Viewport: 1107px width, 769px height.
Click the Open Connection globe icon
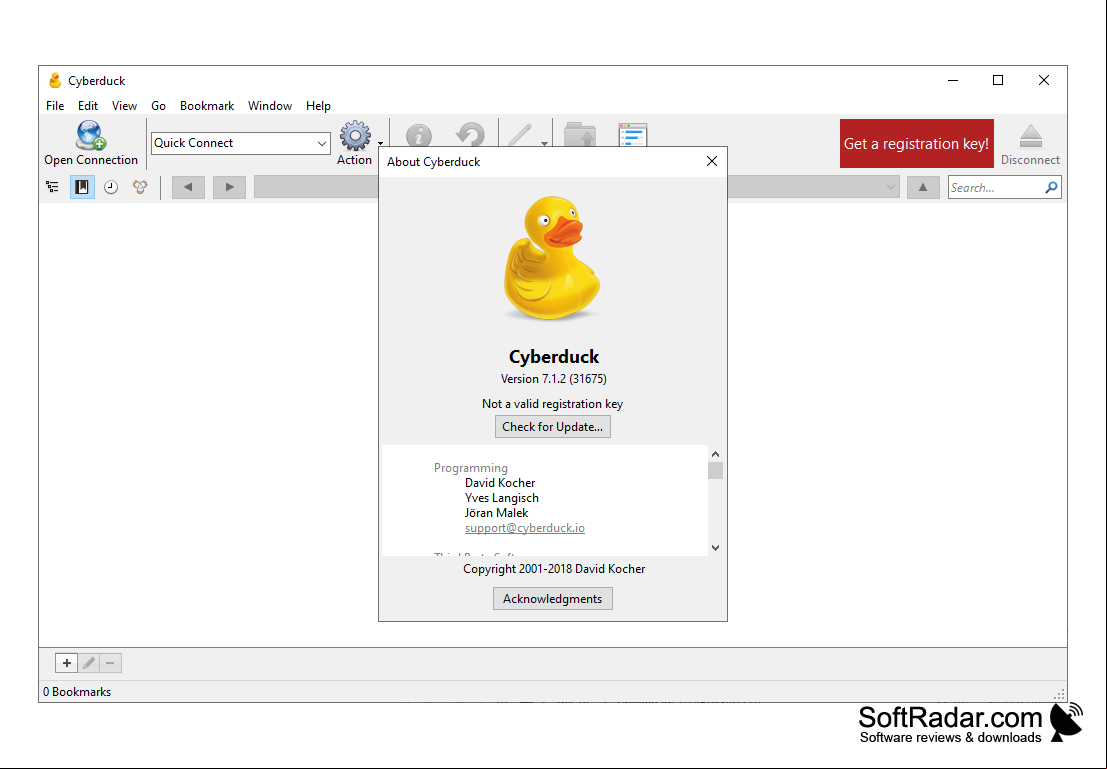coord(91,136)
